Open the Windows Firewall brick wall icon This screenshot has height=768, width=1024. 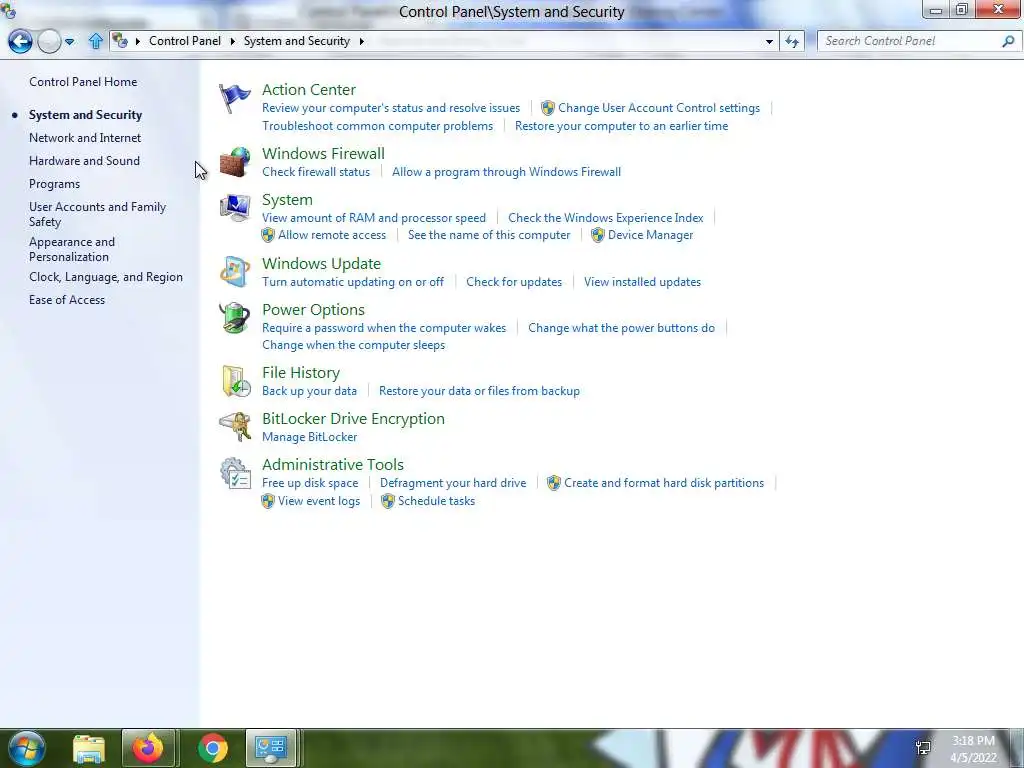tap(234, 162)
